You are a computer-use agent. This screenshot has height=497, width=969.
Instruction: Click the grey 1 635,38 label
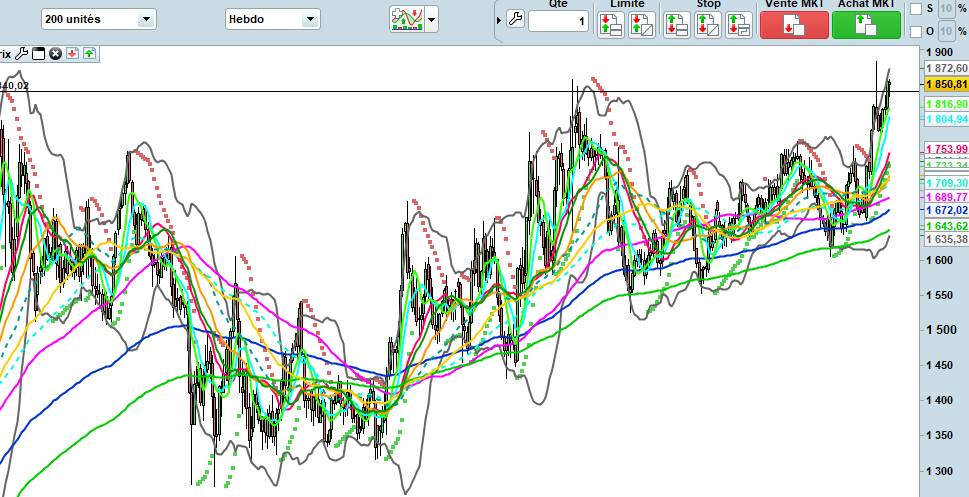click(946, 239)
